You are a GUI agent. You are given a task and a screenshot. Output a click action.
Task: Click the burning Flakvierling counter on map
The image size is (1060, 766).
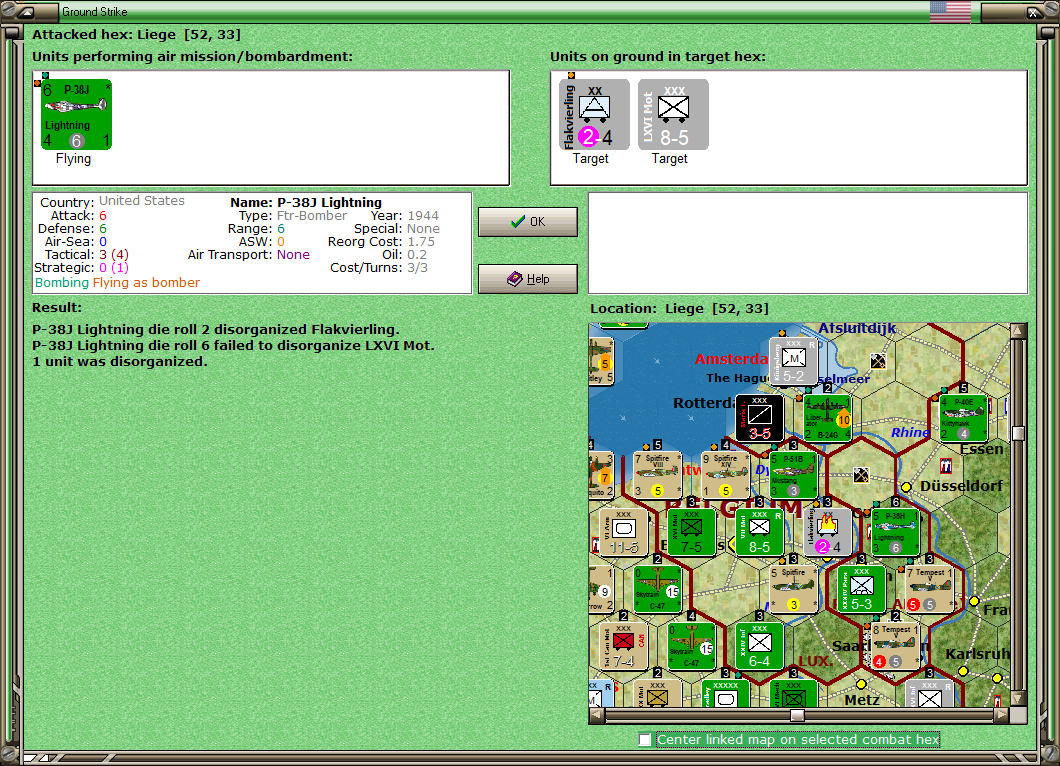[x=827, y=532]
